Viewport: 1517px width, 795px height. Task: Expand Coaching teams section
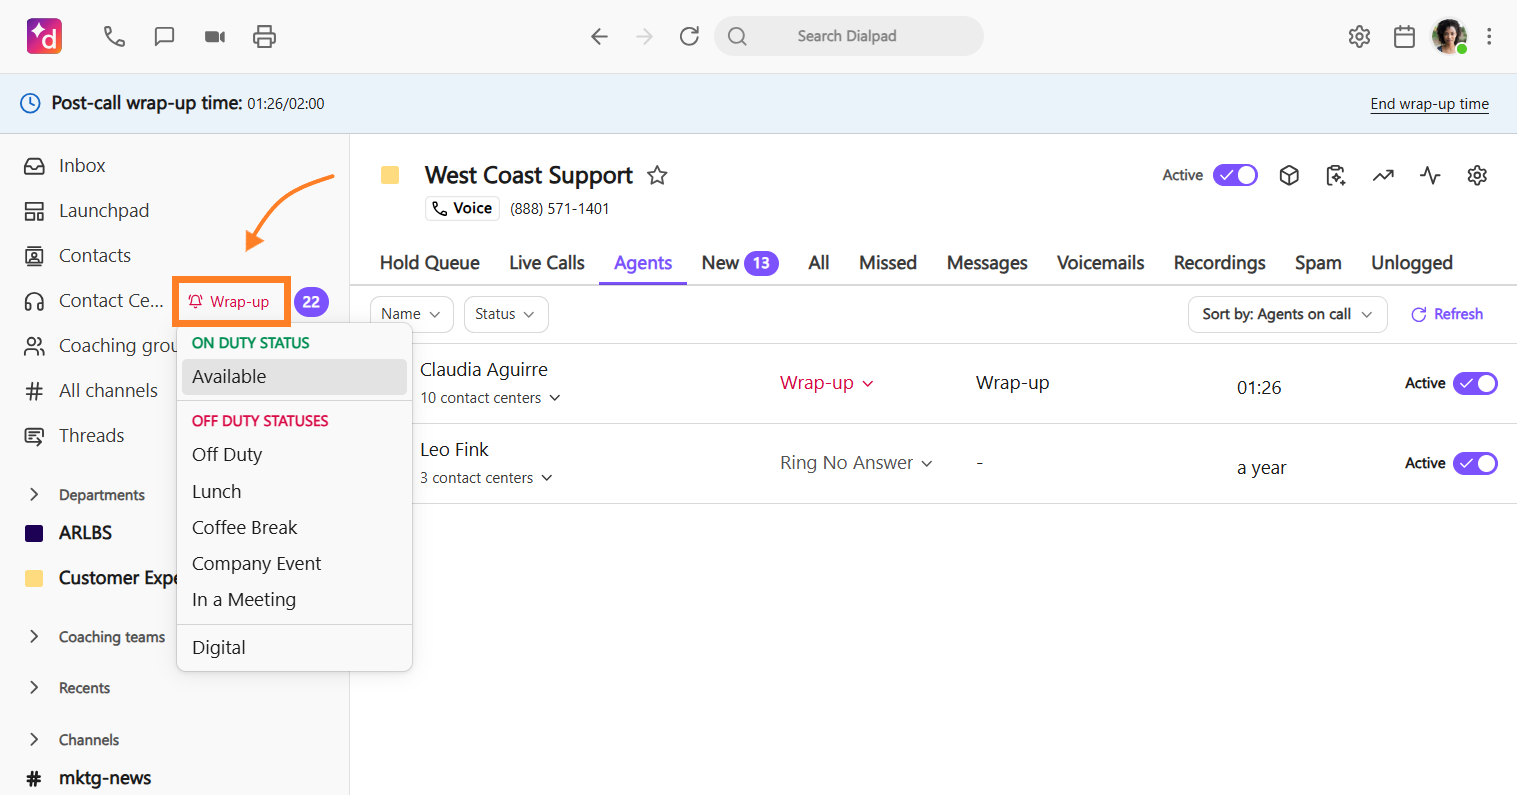pos(34,637)
